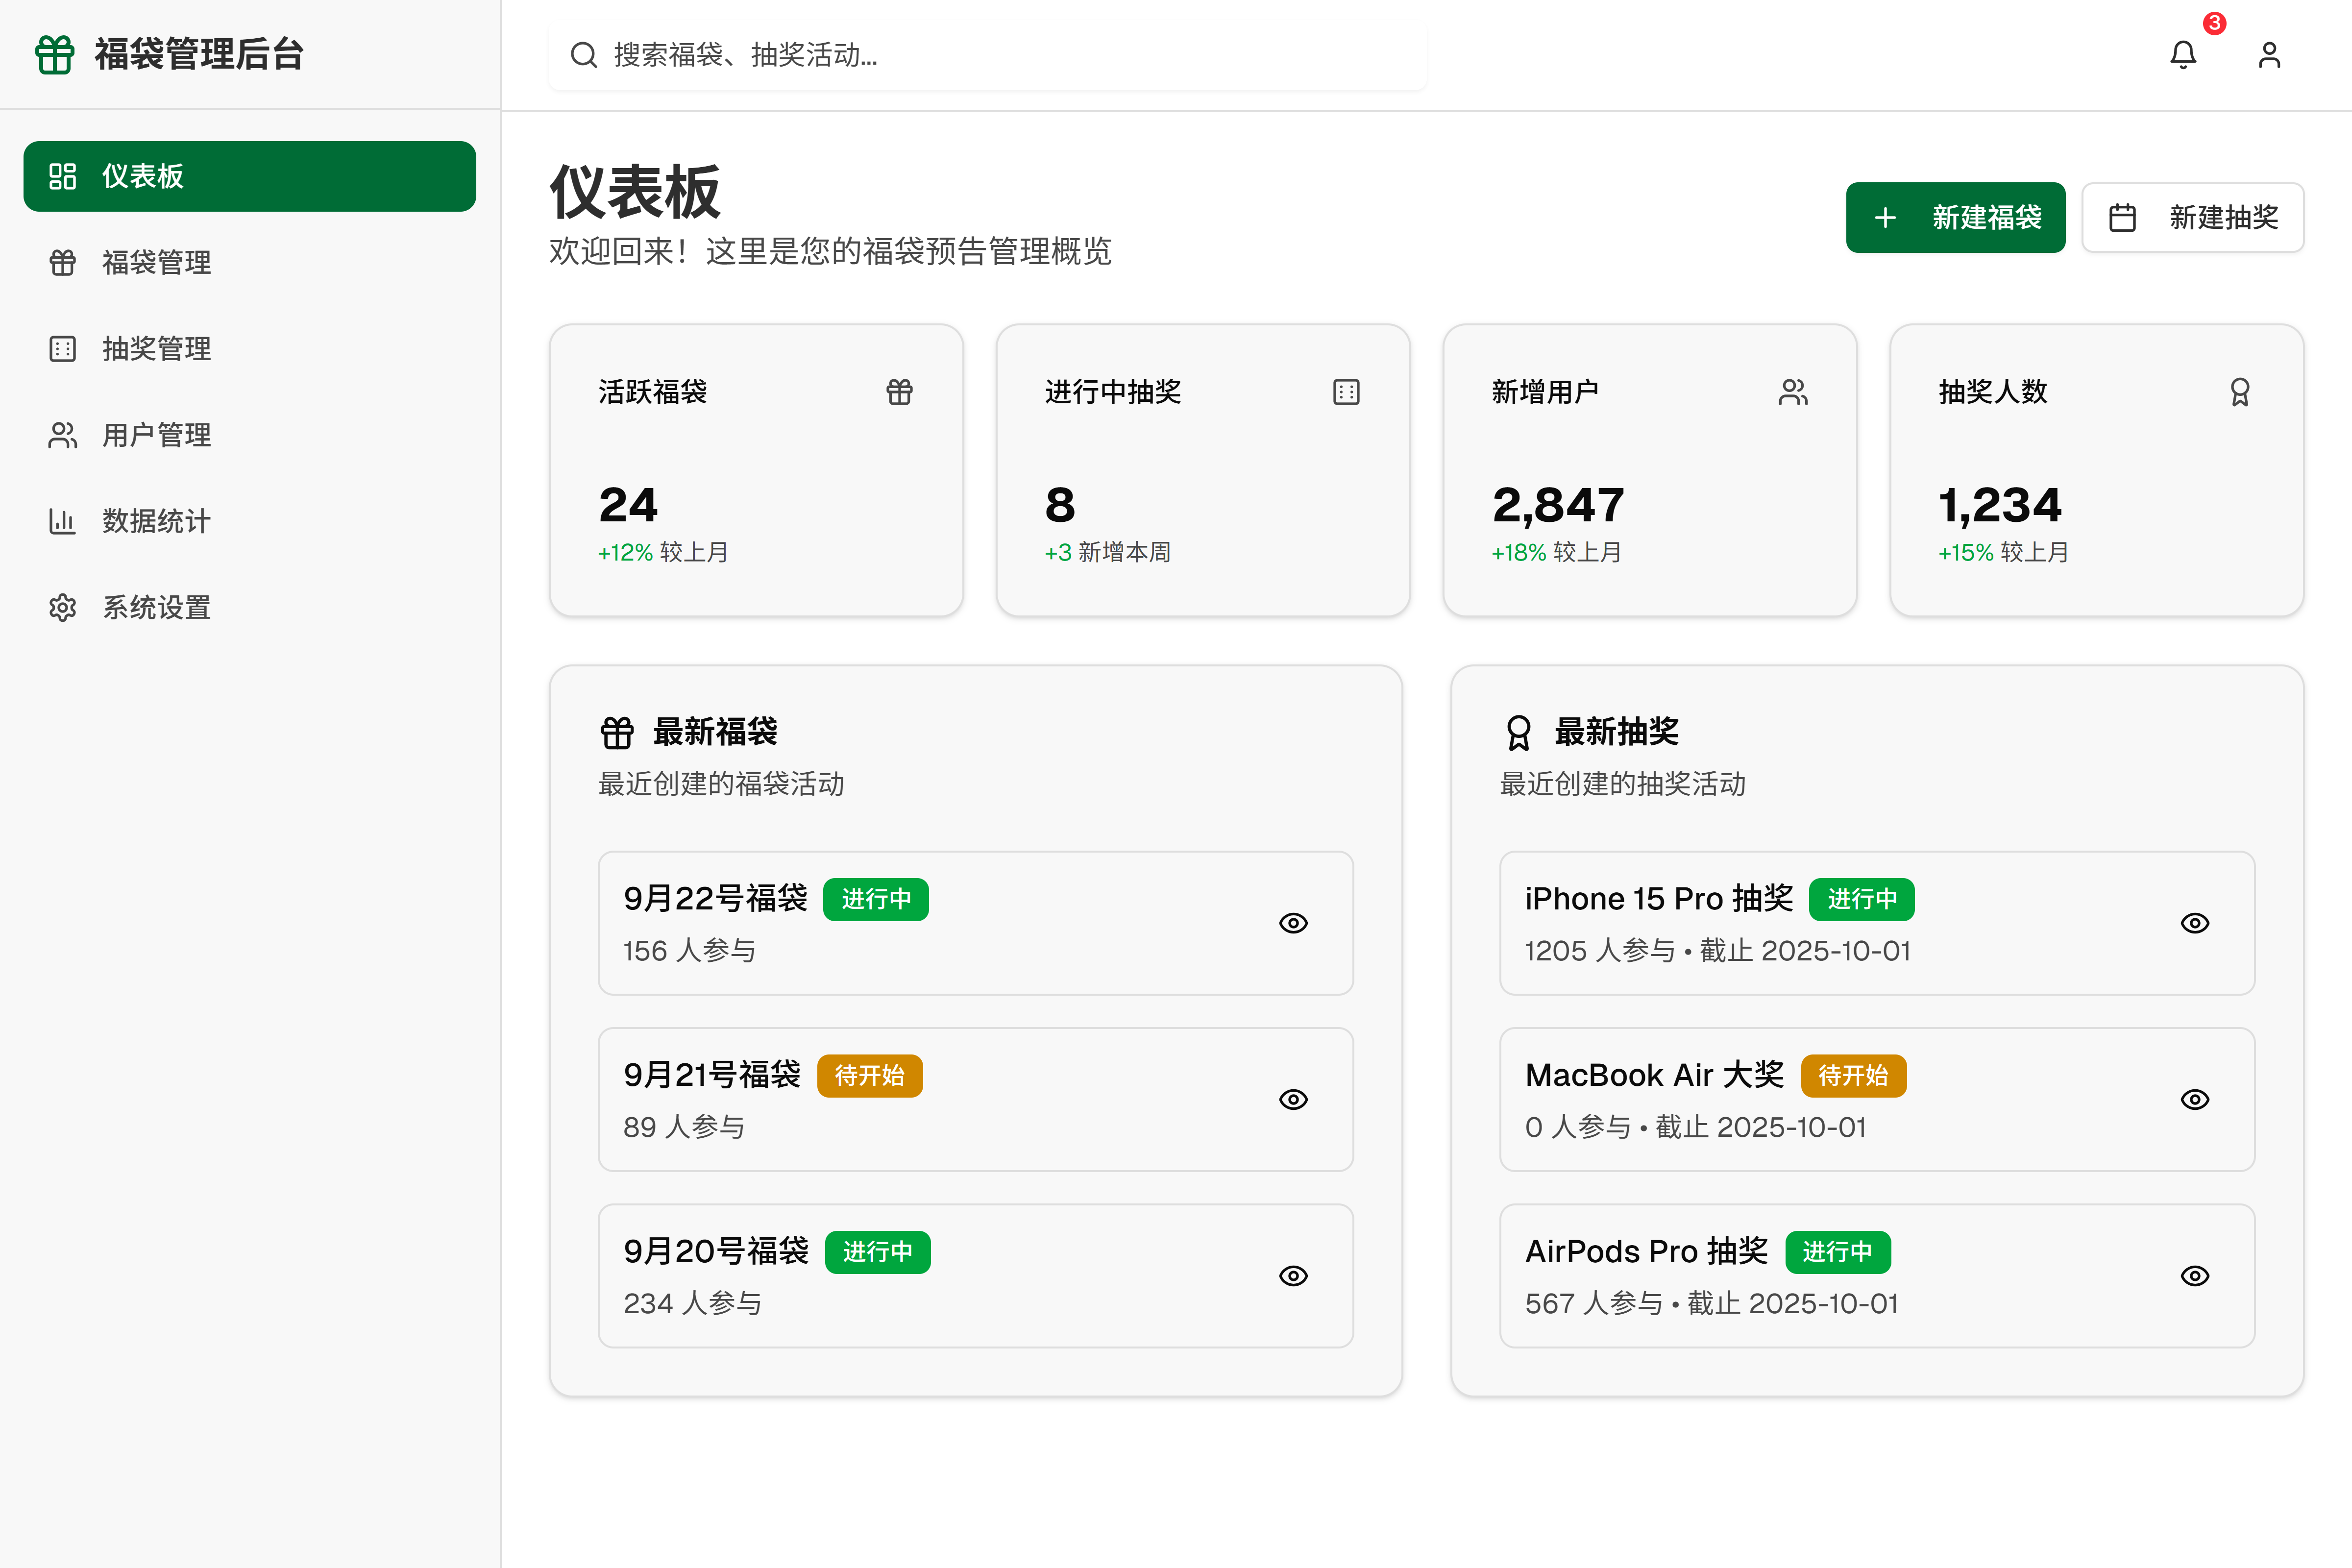
Task: Click the user profile icon
Action: [x=2269, y=55]
